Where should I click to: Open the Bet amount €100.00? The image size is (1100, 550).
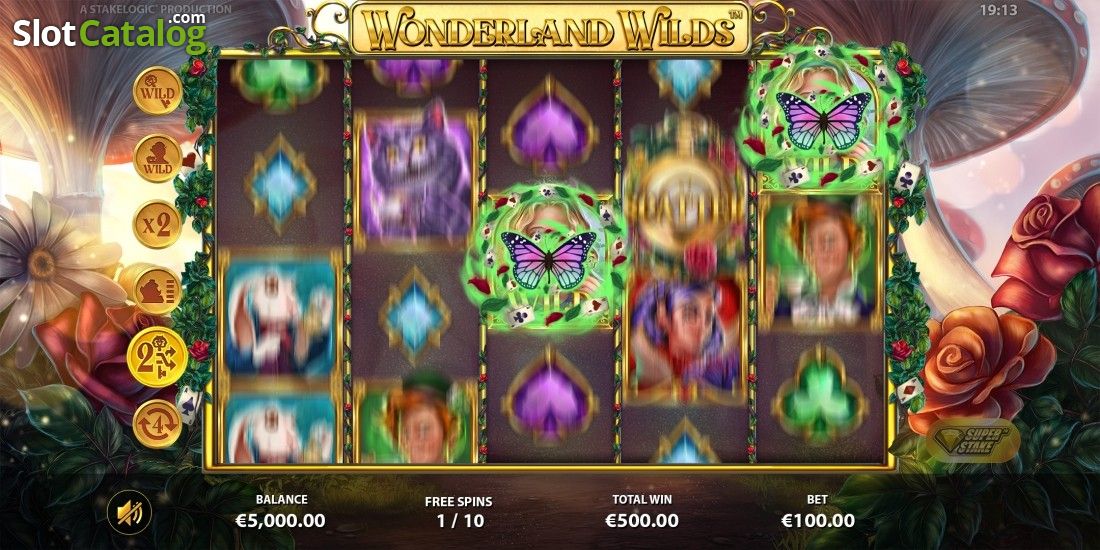pos(817,512)
